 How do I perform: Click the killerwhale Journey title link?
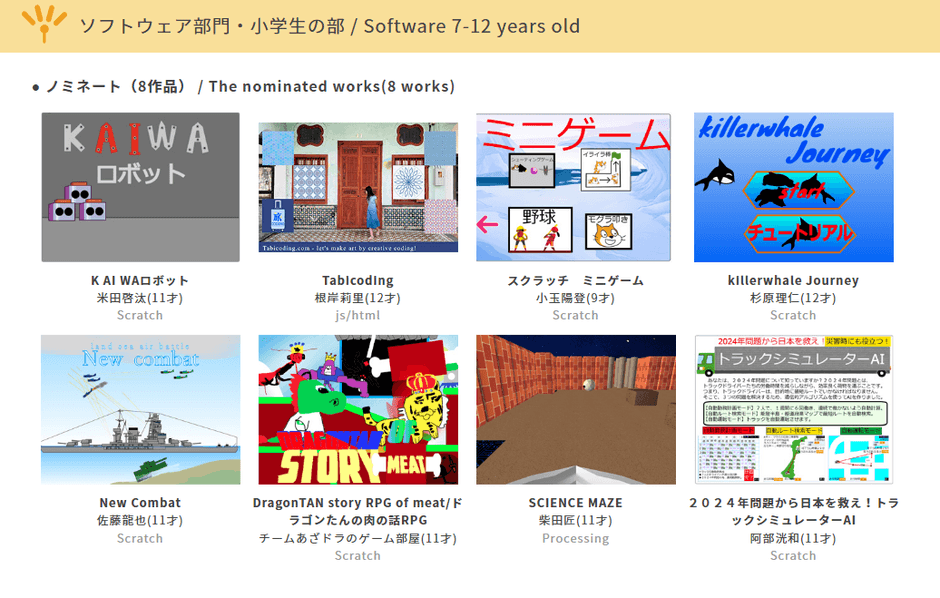(793, 280)
